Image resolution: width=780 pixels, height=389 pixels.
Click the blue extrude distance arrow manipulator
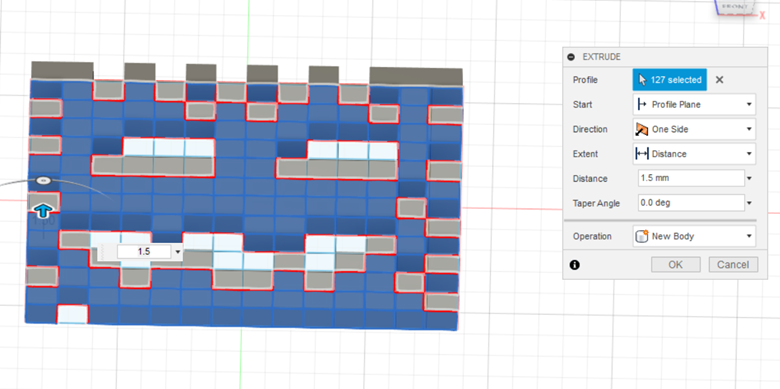point(43,211)
